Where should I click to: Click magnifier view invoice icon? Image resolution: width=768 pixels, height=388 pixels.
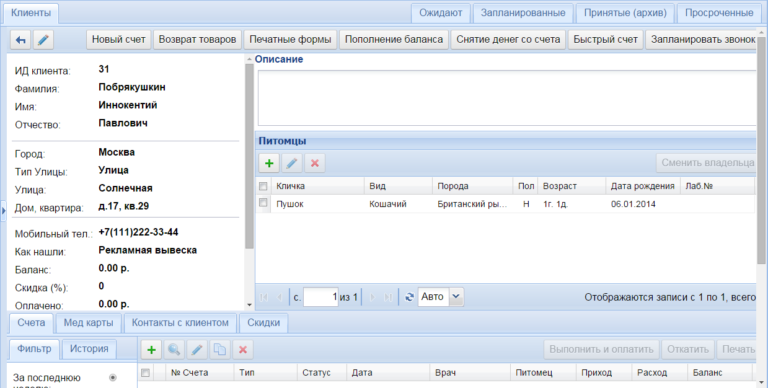tap(174, 349)
